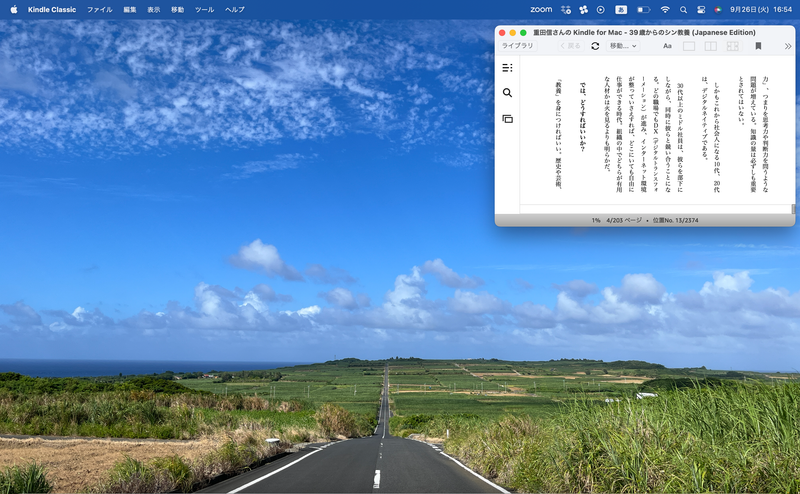Open the Aa font settings

(x=667, y=46)
